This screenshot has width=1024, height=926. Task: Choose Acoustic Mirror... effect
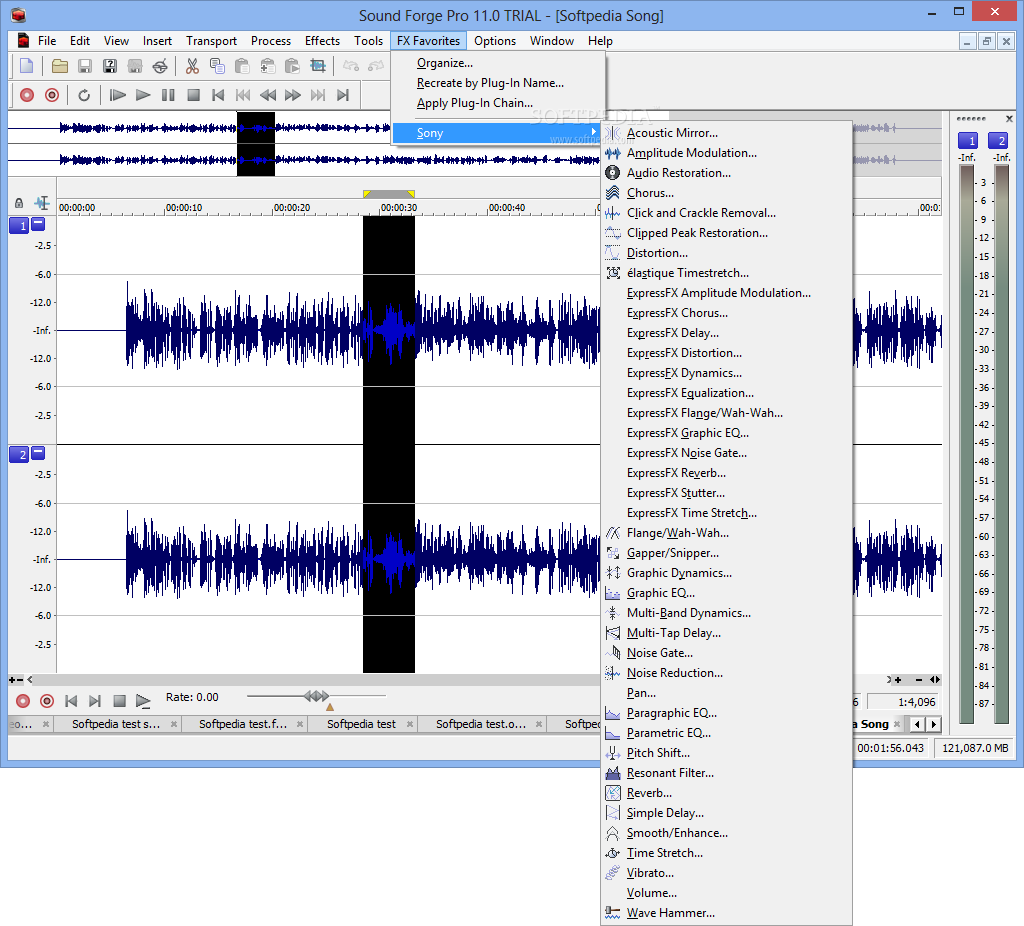tap(726, 133)
